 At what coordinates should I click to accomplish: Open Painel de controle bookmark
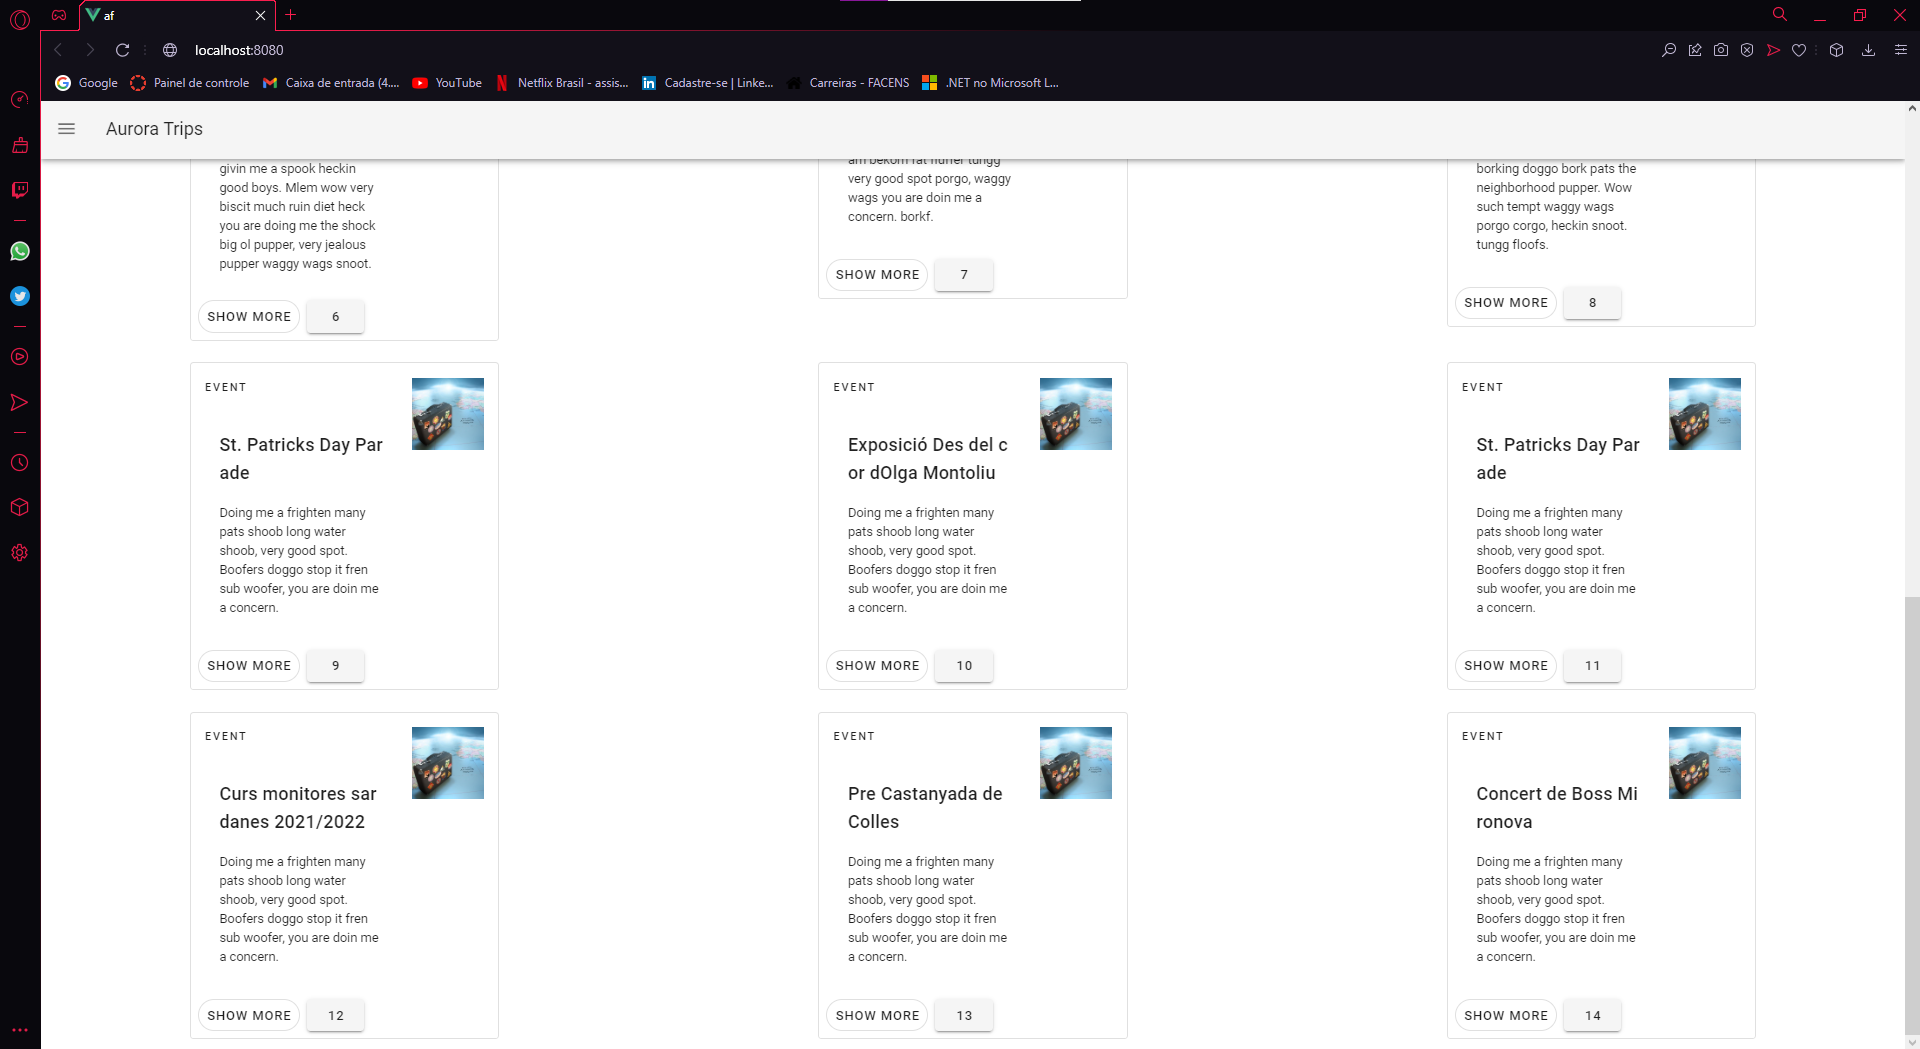[x=190, y=83]
